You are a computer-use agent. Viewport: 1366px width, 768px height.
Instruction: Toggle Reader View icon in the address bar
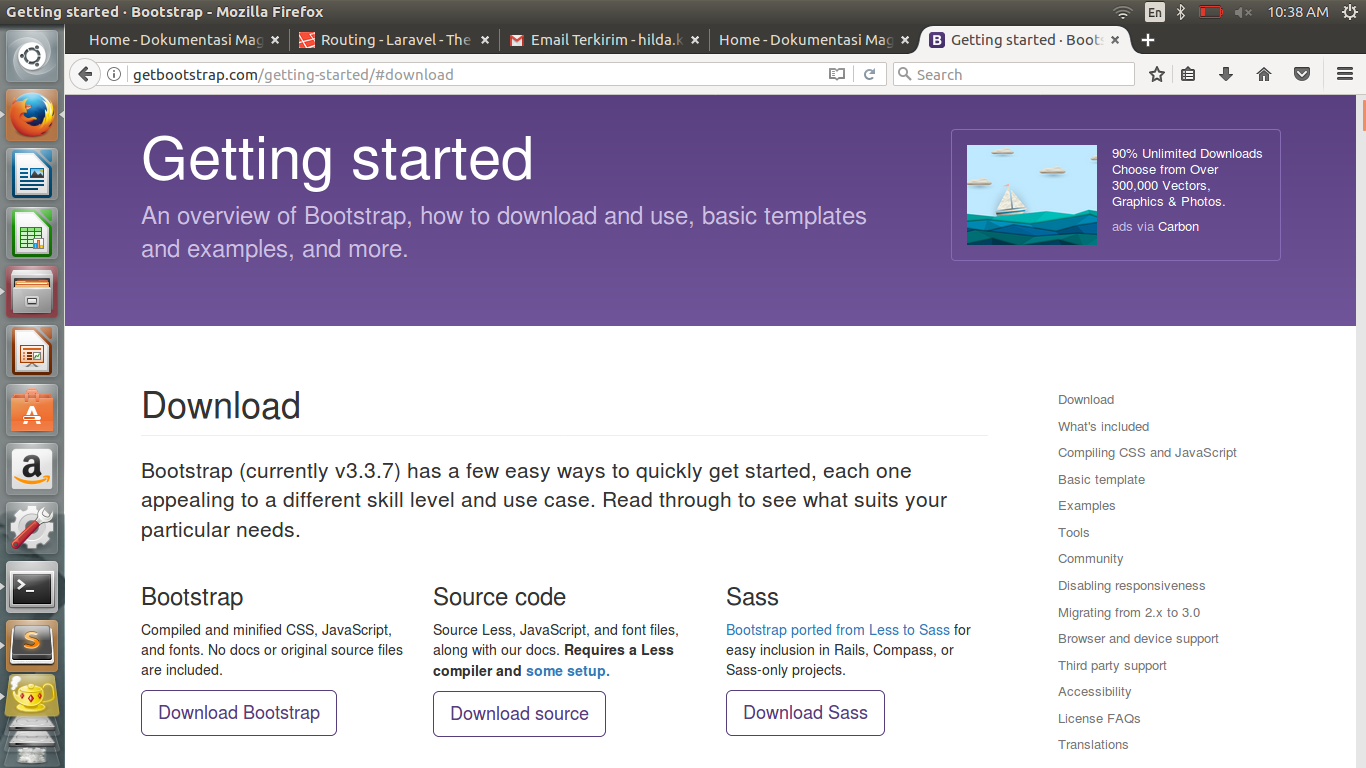(x=837, y=74)
